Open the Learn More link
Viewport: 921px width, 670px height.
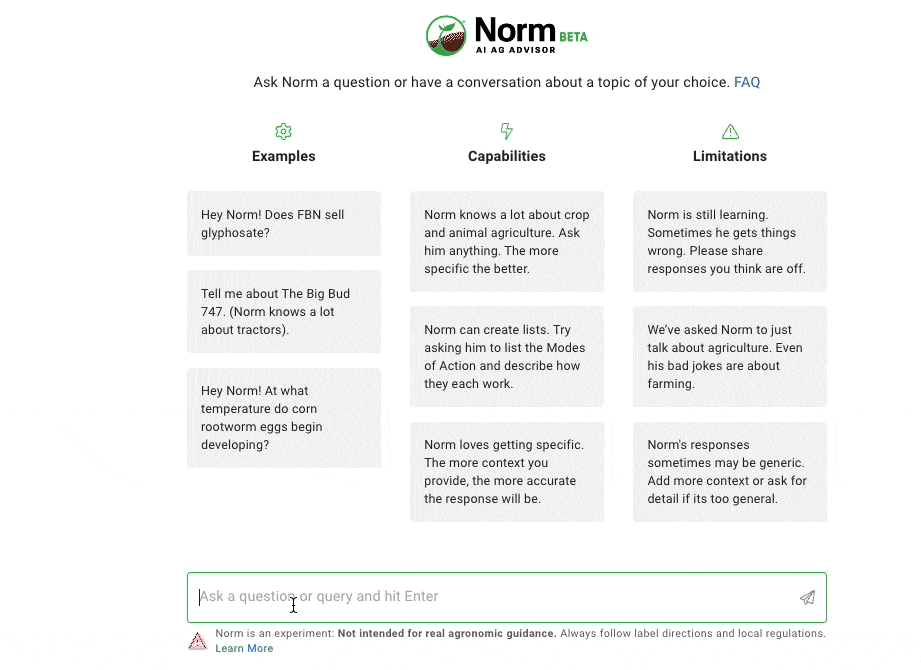(244, 648)
